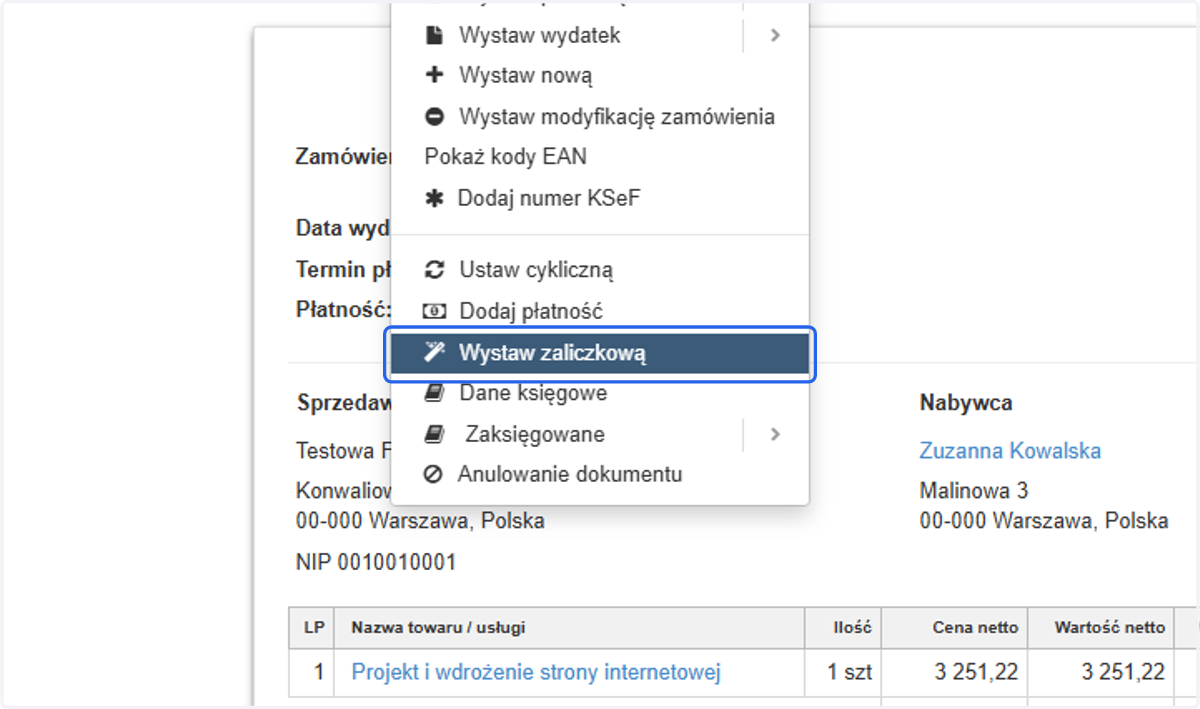
Task: Open the Zuzanna Kowalska buyer link
Action: coord(1010,451)
